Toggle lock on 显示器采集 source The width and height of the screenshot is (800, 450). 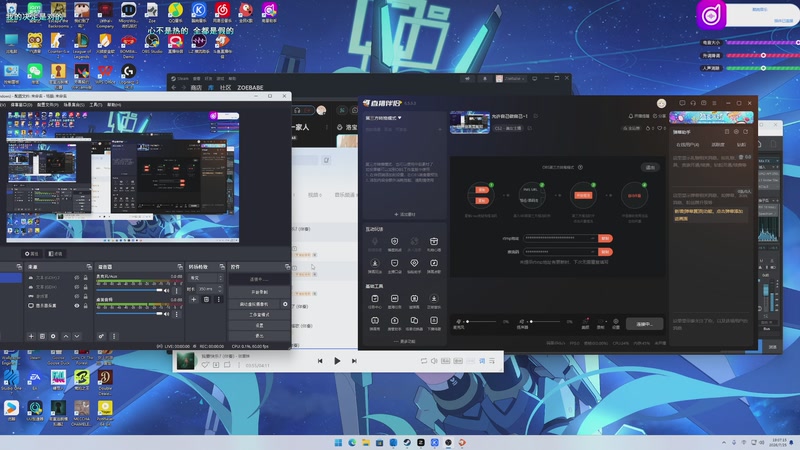click(85, 306)
